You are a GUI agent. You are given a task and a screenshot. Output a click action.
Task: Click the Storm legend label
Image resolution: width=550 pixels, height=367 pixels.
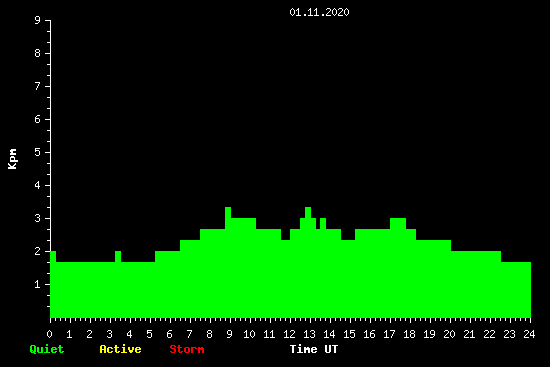pos(187,349)
